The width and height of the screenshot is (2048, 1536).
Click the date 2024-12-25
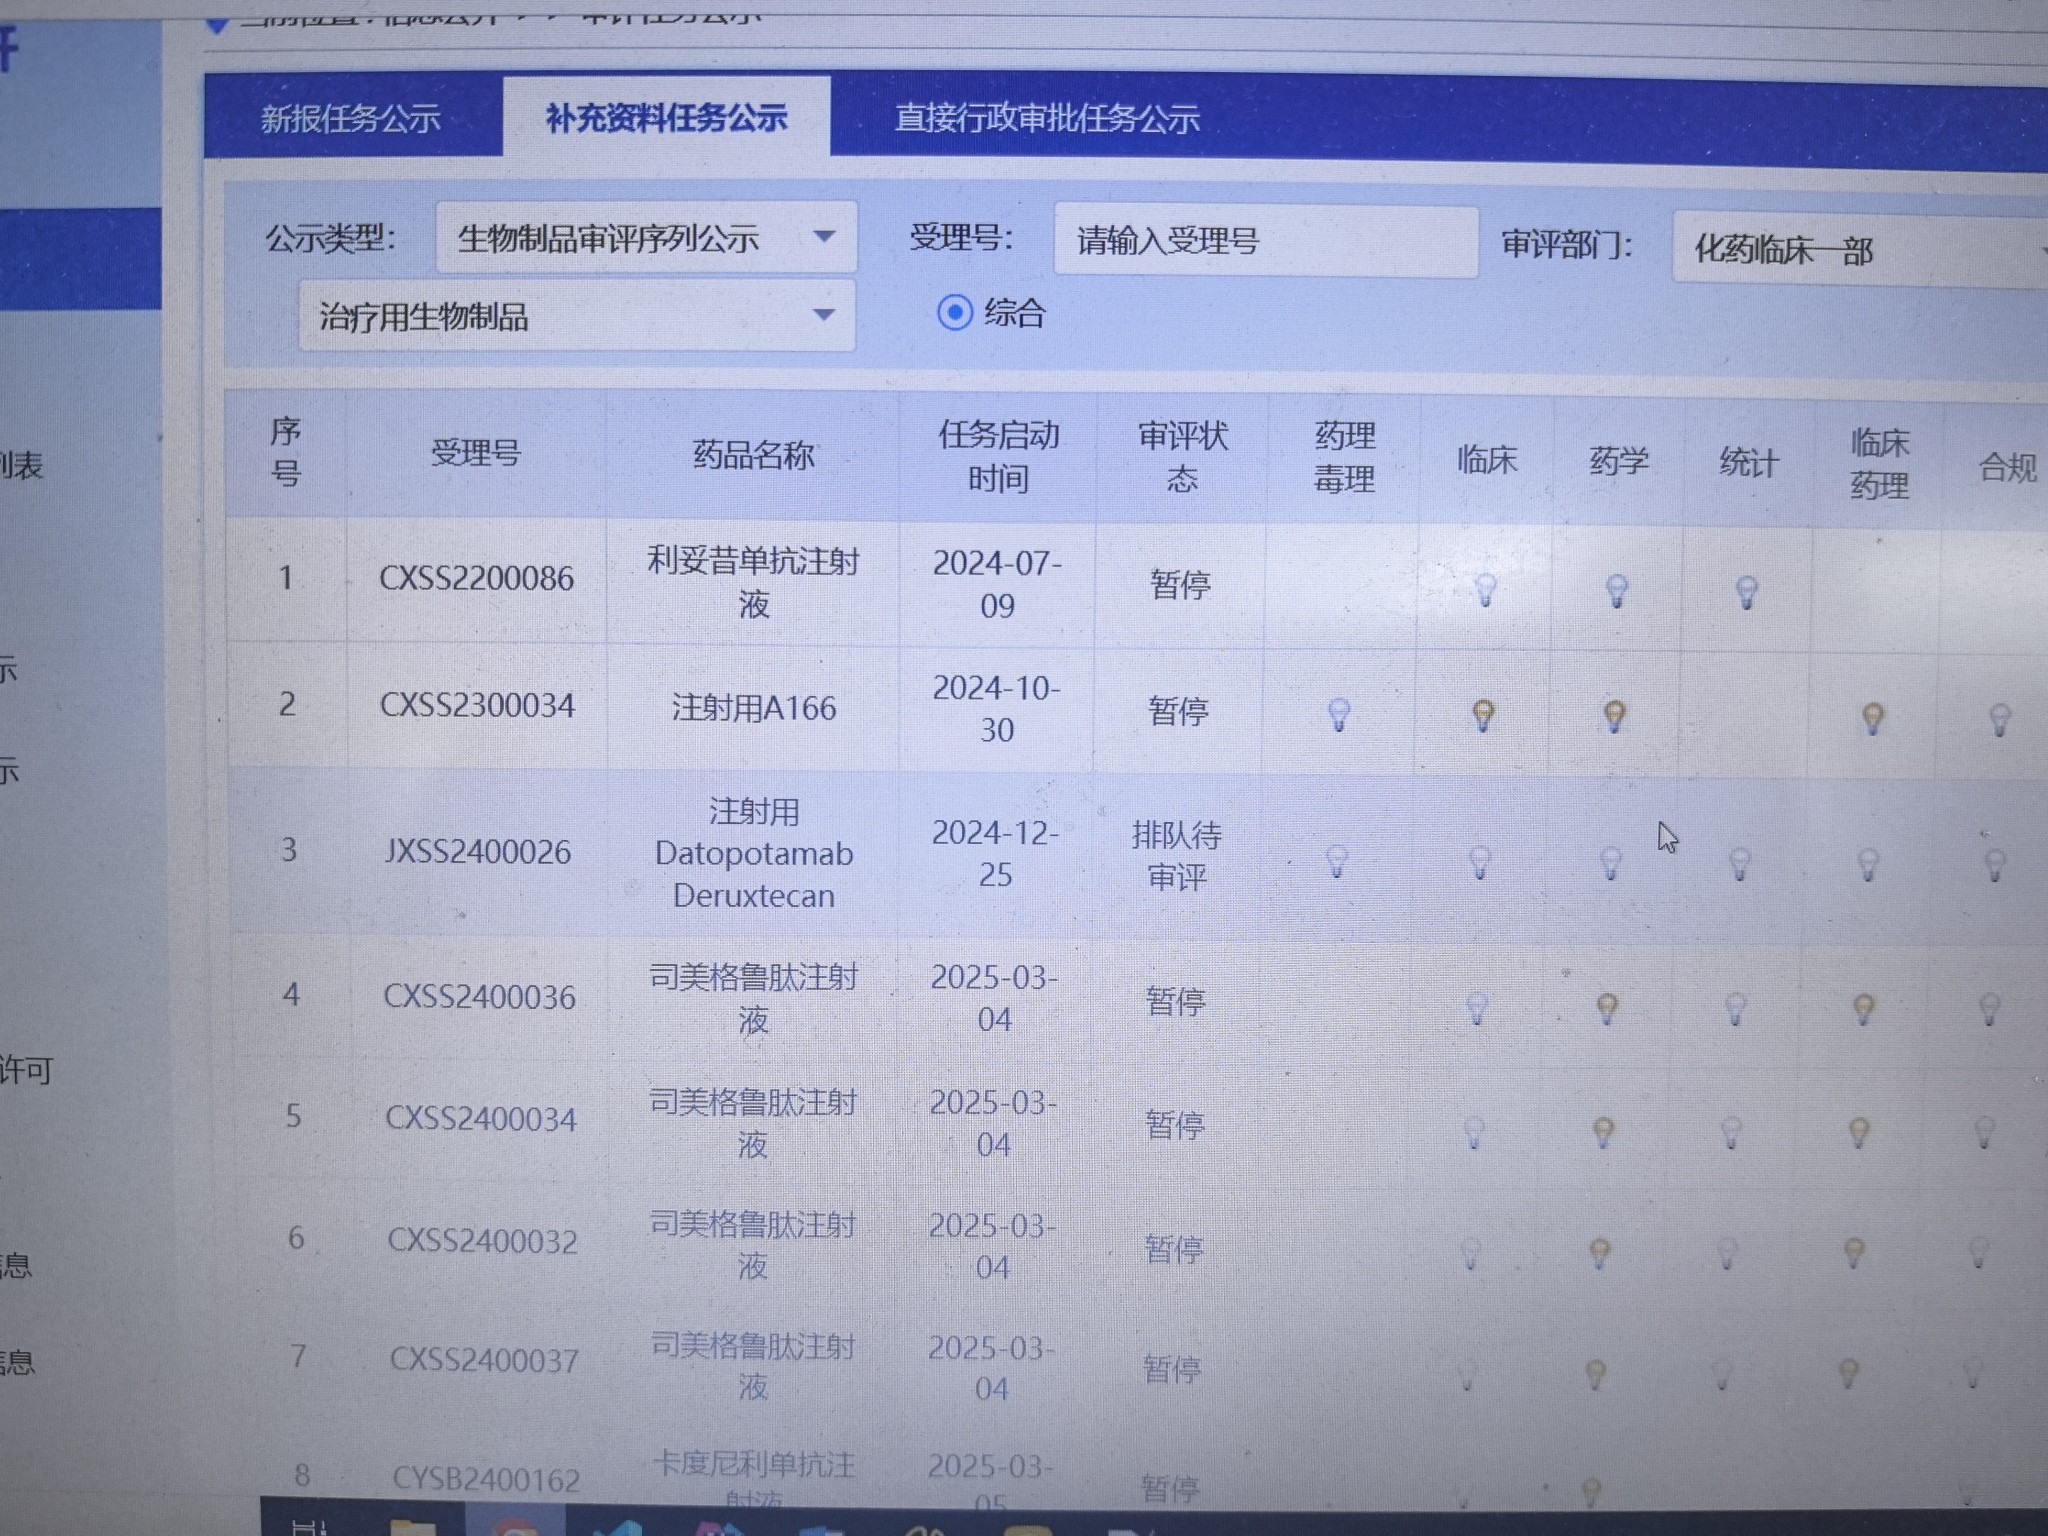point(995,854)
